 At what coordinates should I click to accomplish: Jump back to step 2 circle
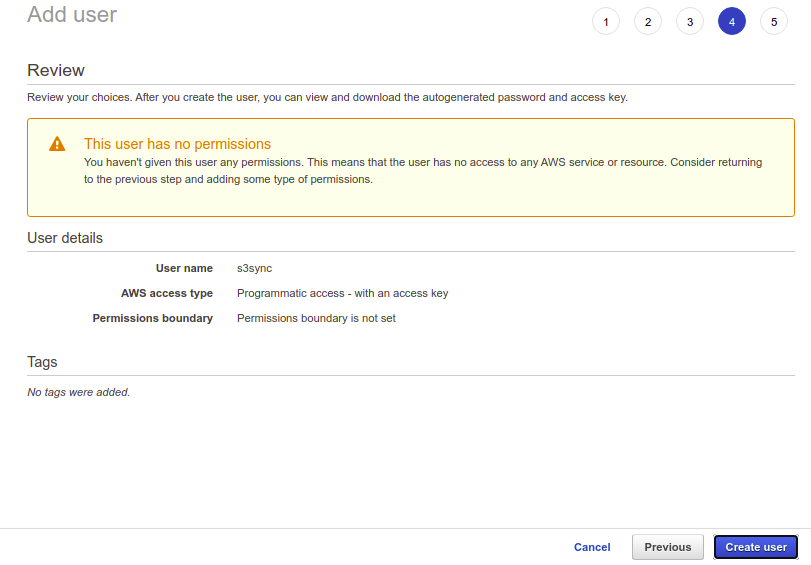(648, 21)
